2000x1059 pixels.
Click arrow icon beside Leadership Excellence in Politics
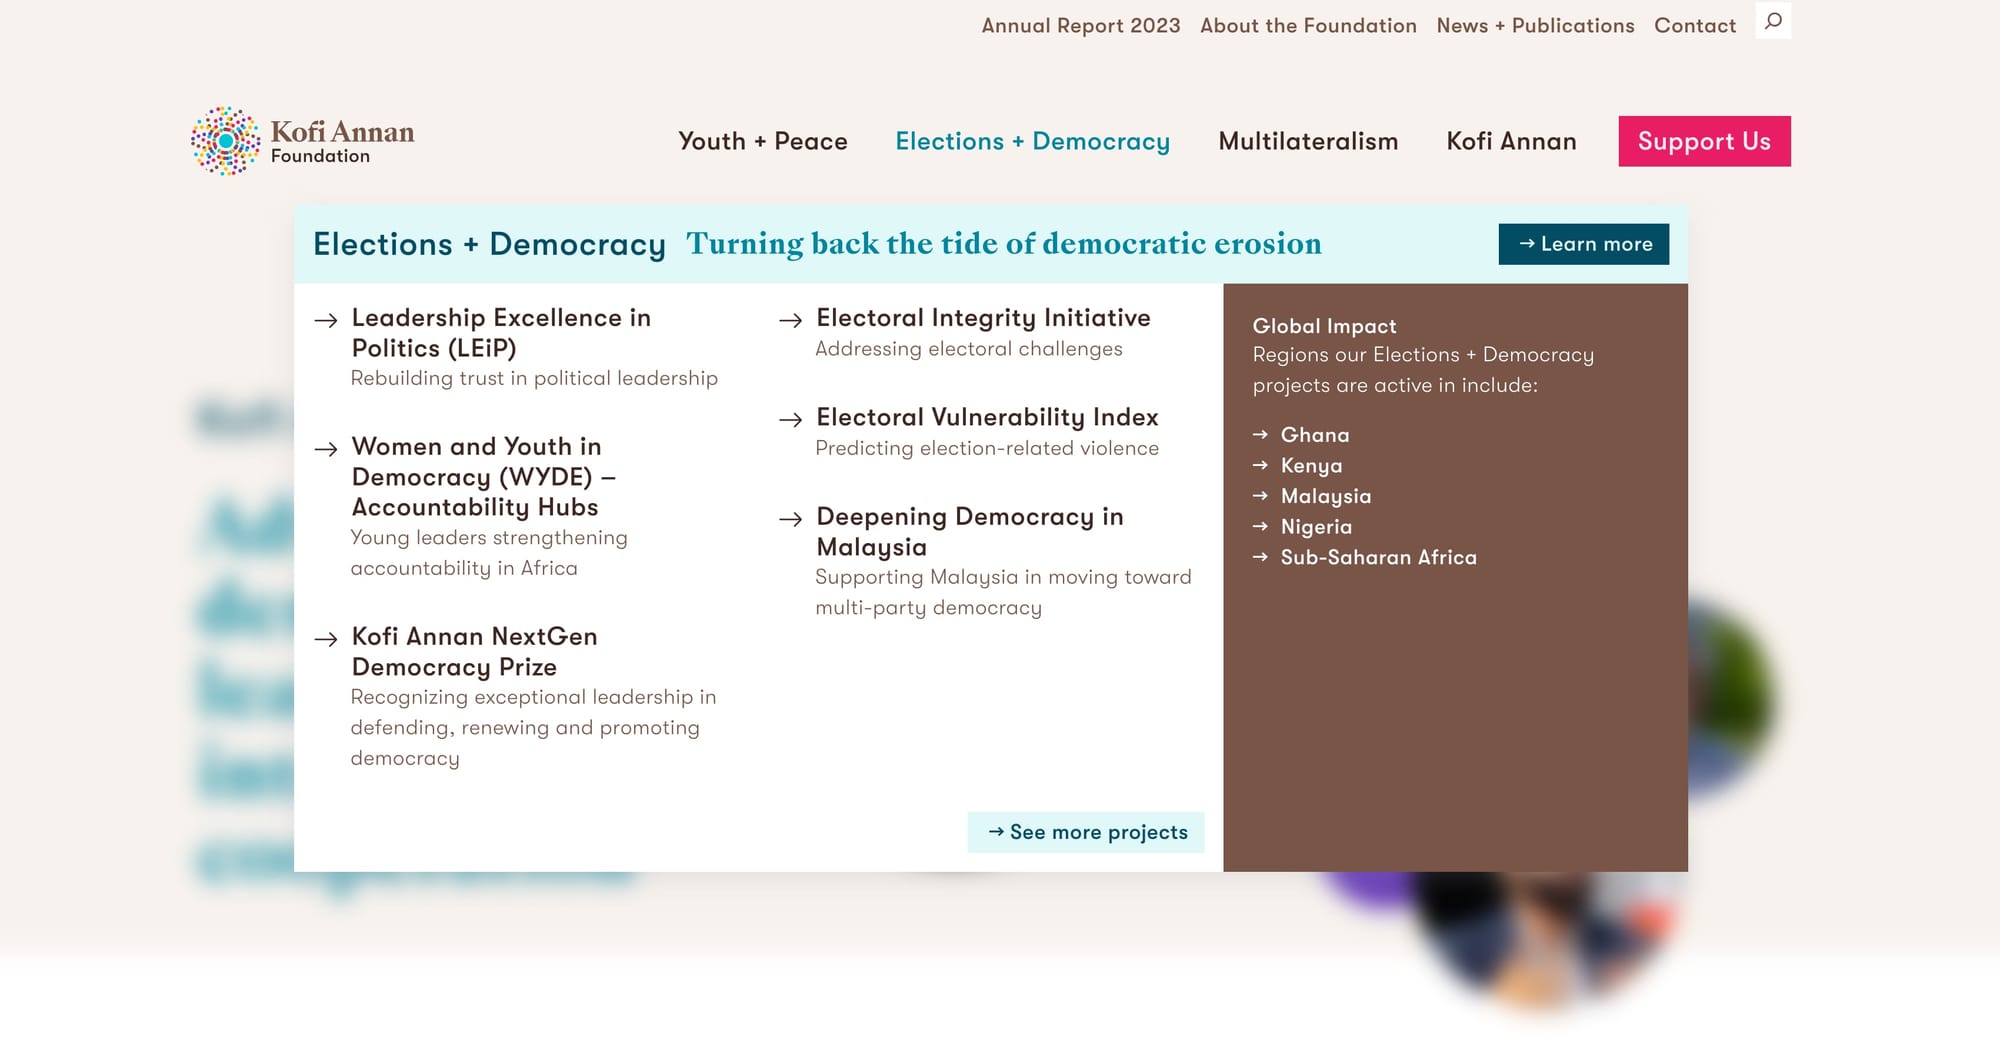[326, 320]
